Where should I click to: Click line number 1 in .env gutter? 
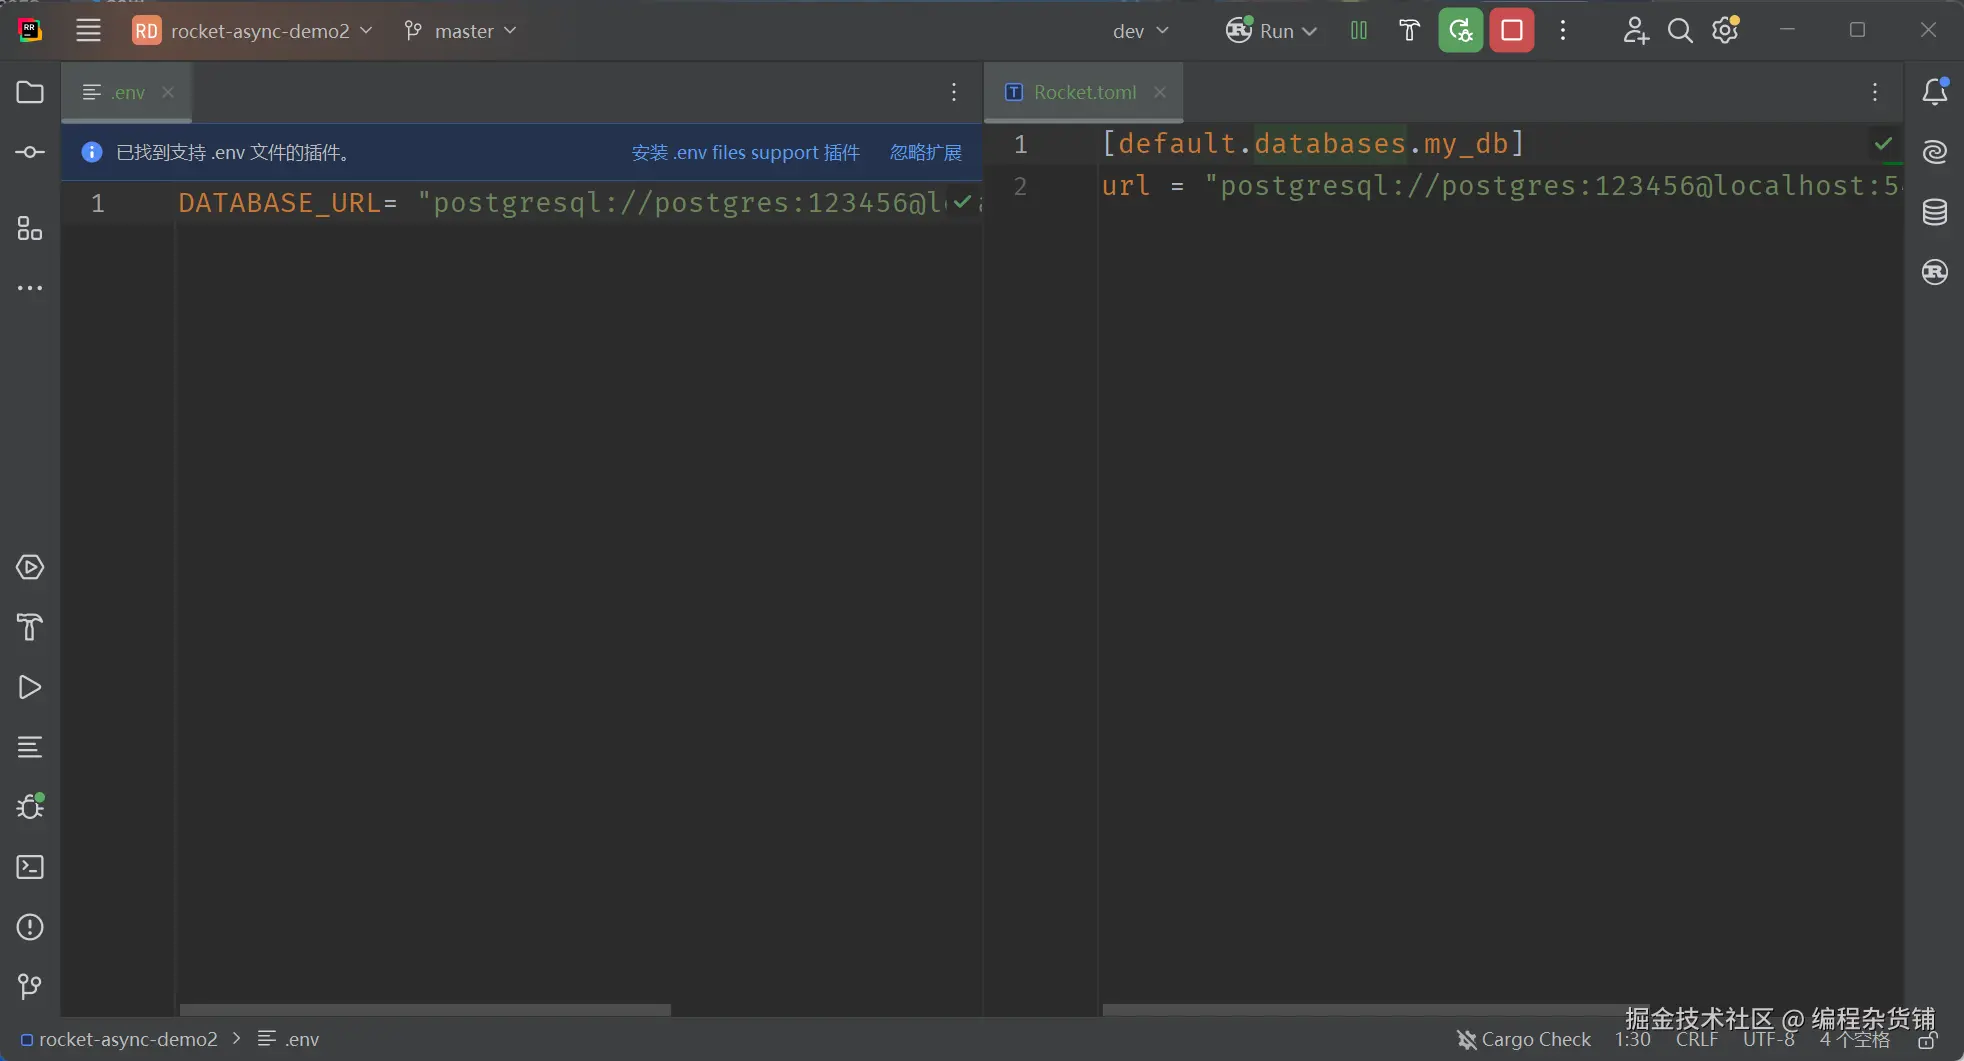point(98,204)
